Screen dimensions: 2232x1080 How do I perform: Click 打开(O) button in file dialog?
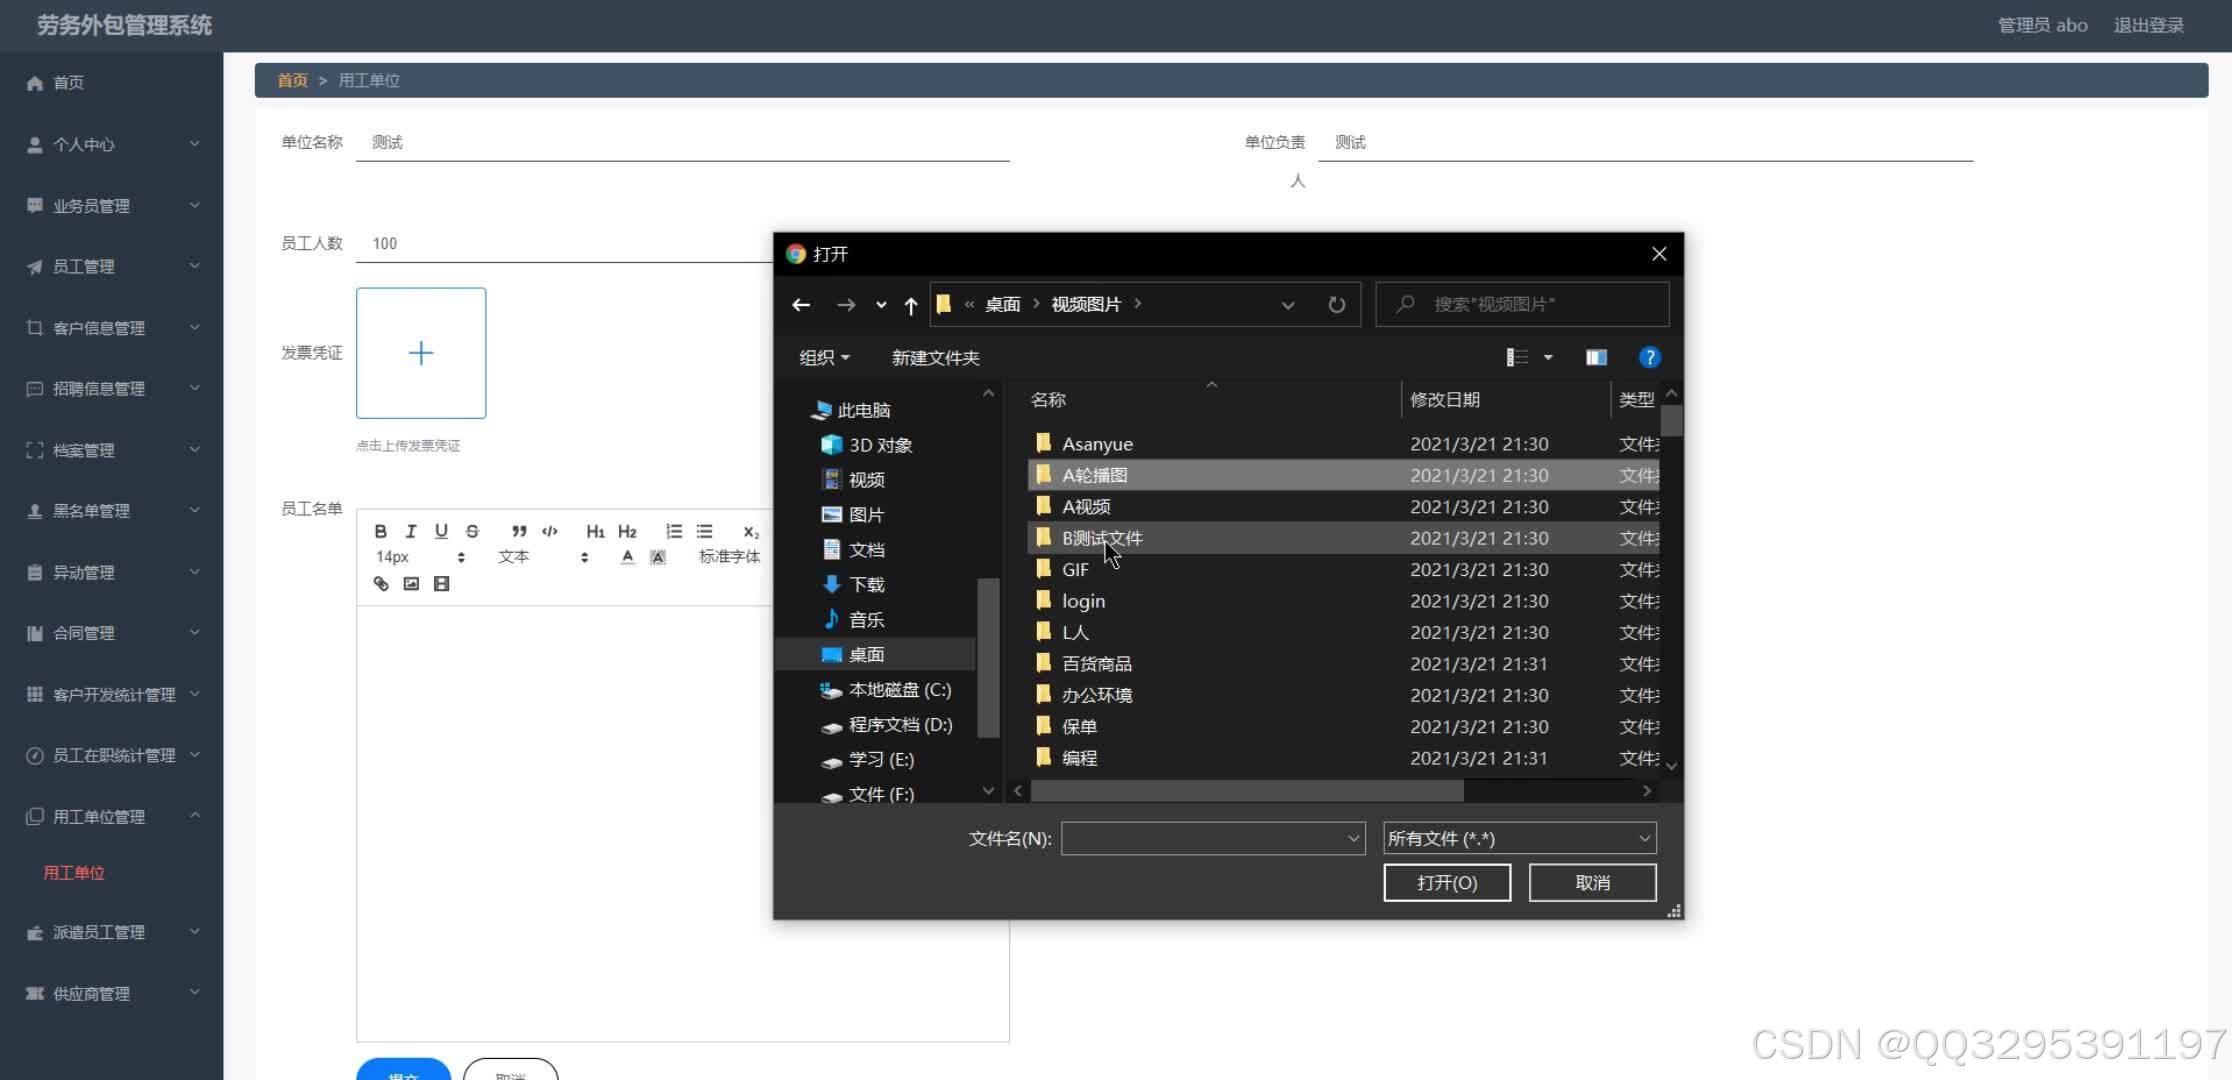tap(1446, 882)
